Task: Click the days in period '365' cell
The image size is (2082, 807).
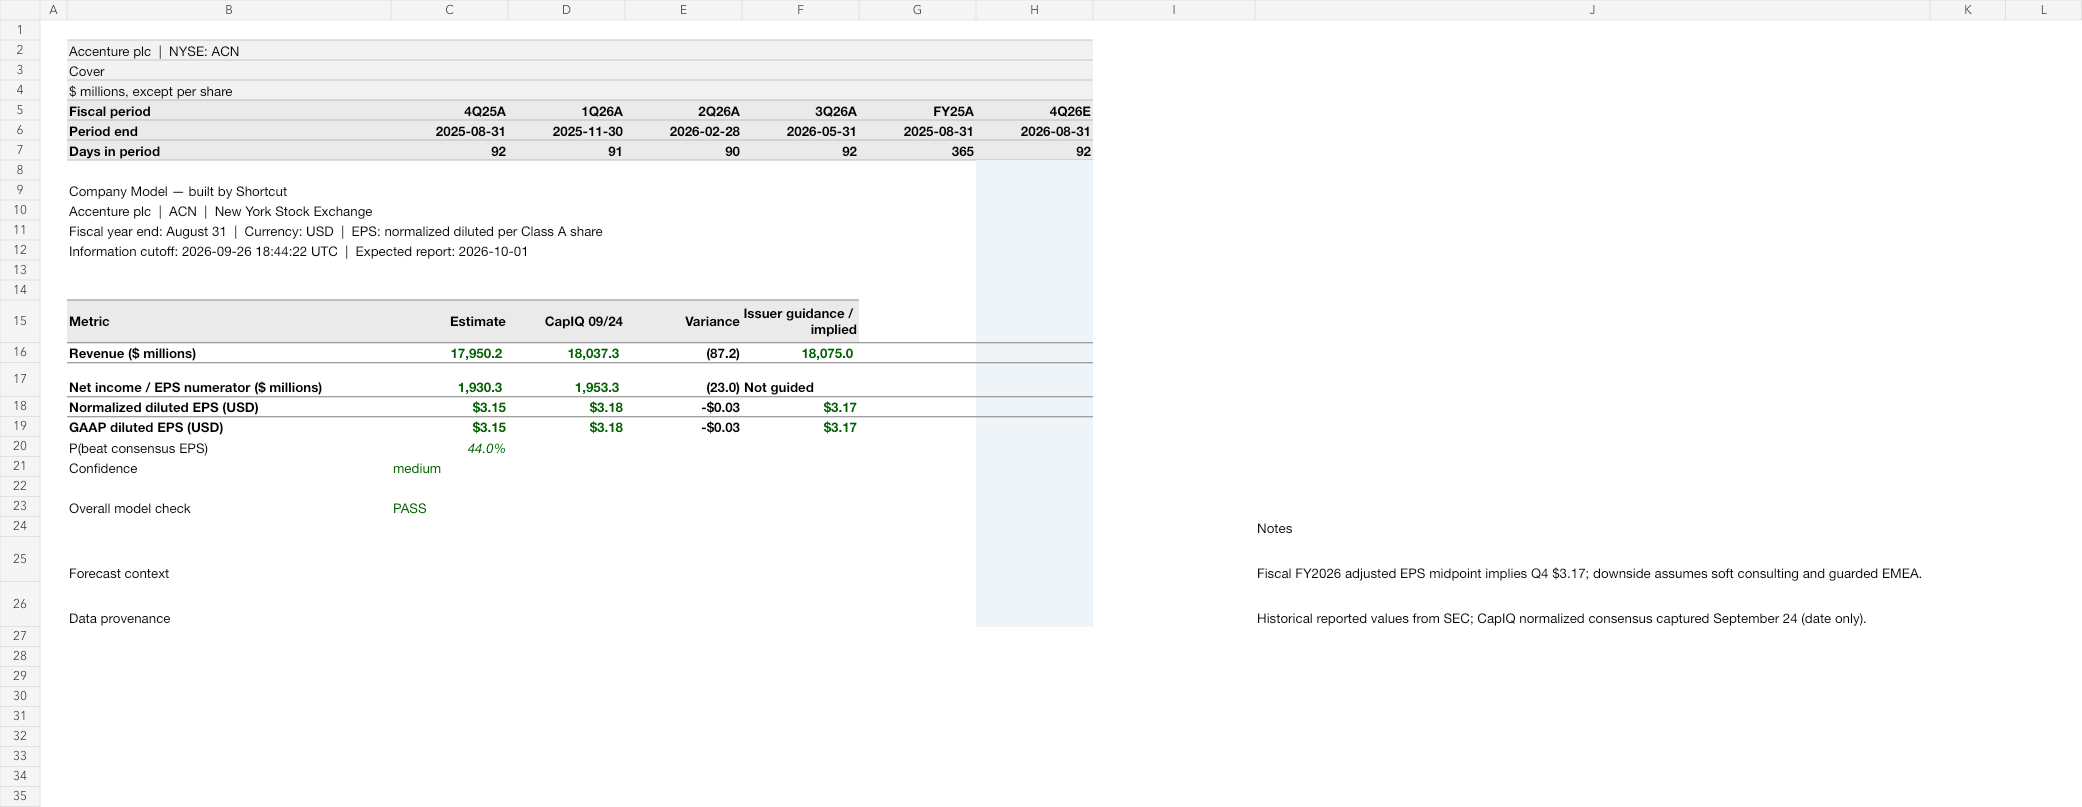Action: [x=918, y=151]
